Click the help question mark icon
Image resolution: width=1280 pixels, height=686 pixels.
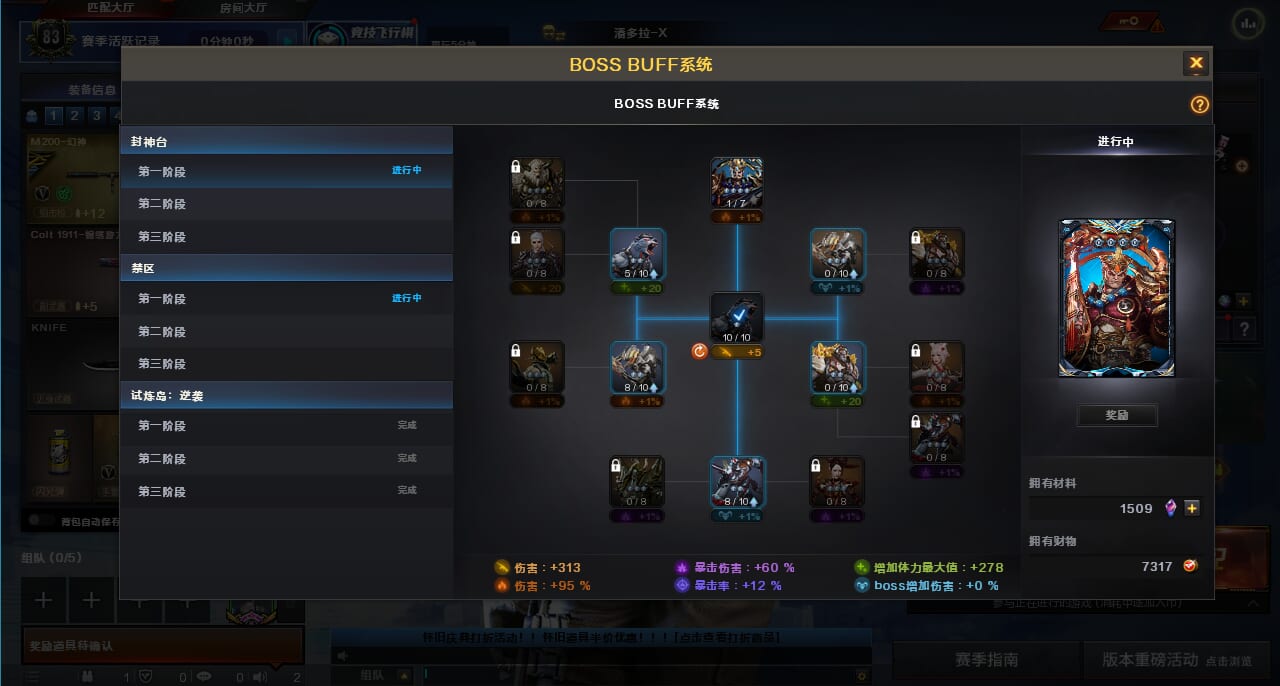1200,105
